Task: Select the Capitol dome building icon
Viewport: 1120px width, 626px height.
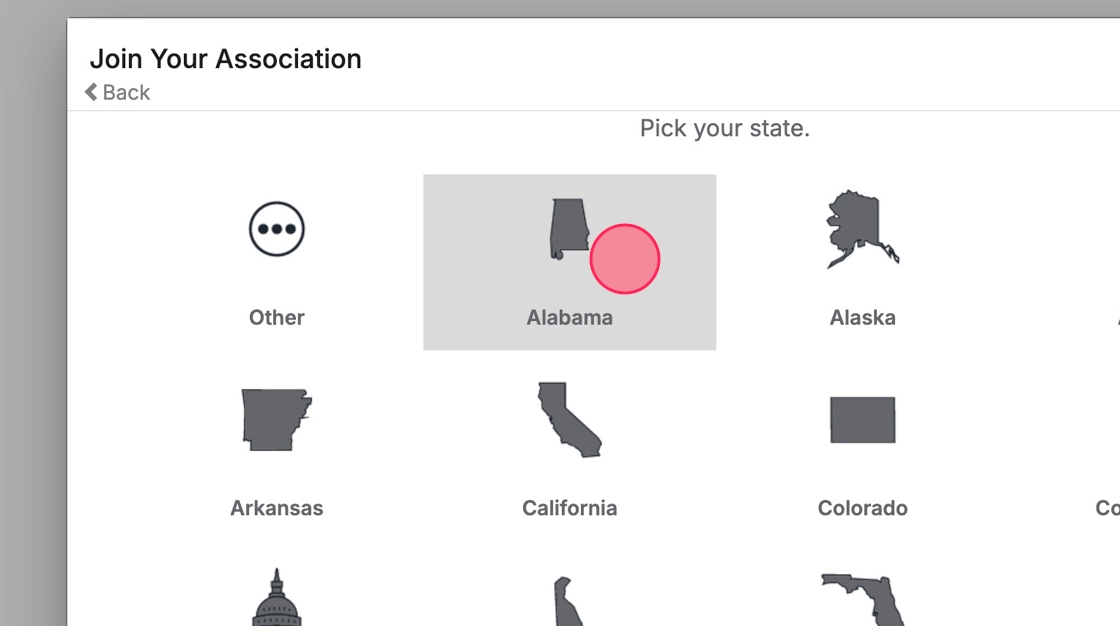Action: (x=277, y=598)
